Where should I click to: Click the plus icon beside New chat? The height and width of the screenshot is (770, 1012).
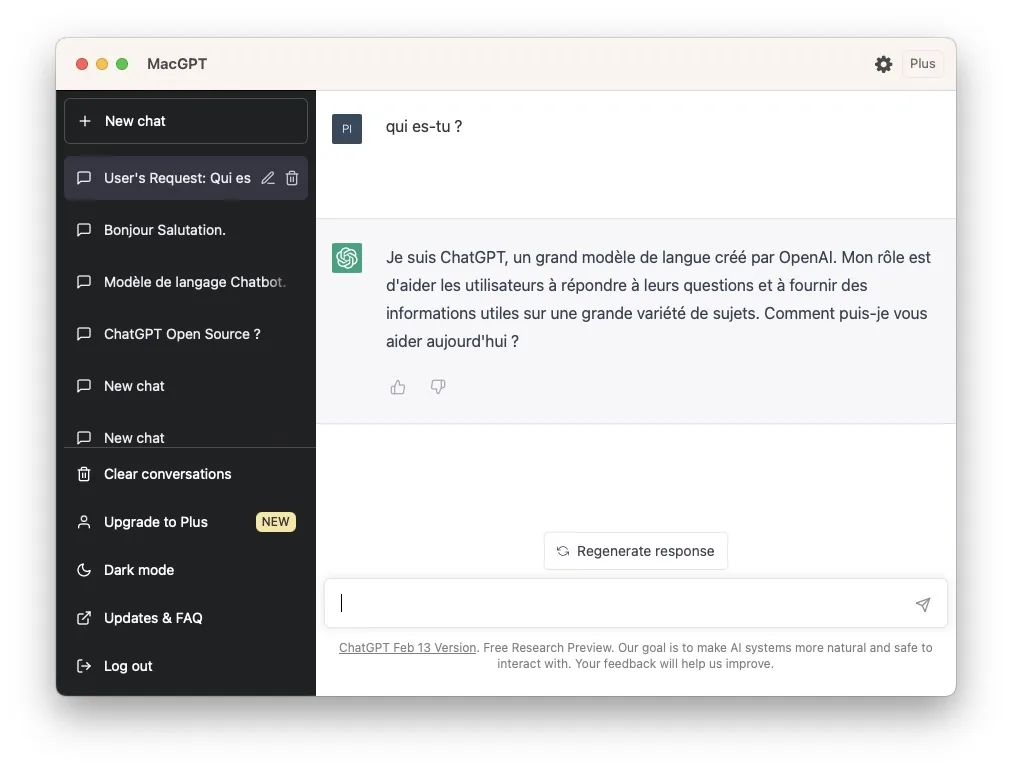tap(85, 121)
